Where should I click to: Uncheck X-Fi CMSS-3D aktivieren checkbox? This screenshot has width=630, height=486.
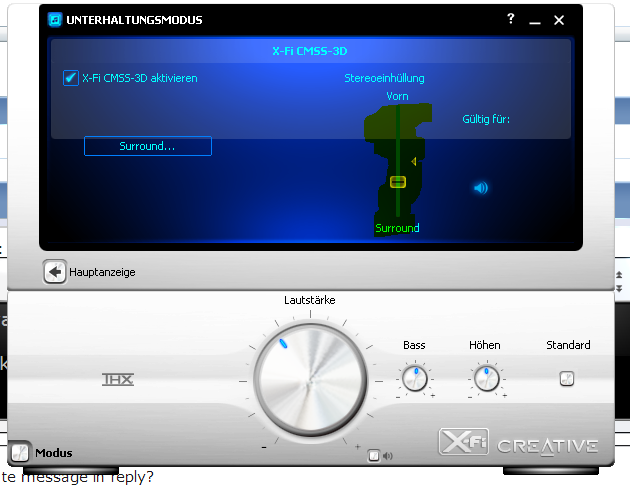pos(71,78)
